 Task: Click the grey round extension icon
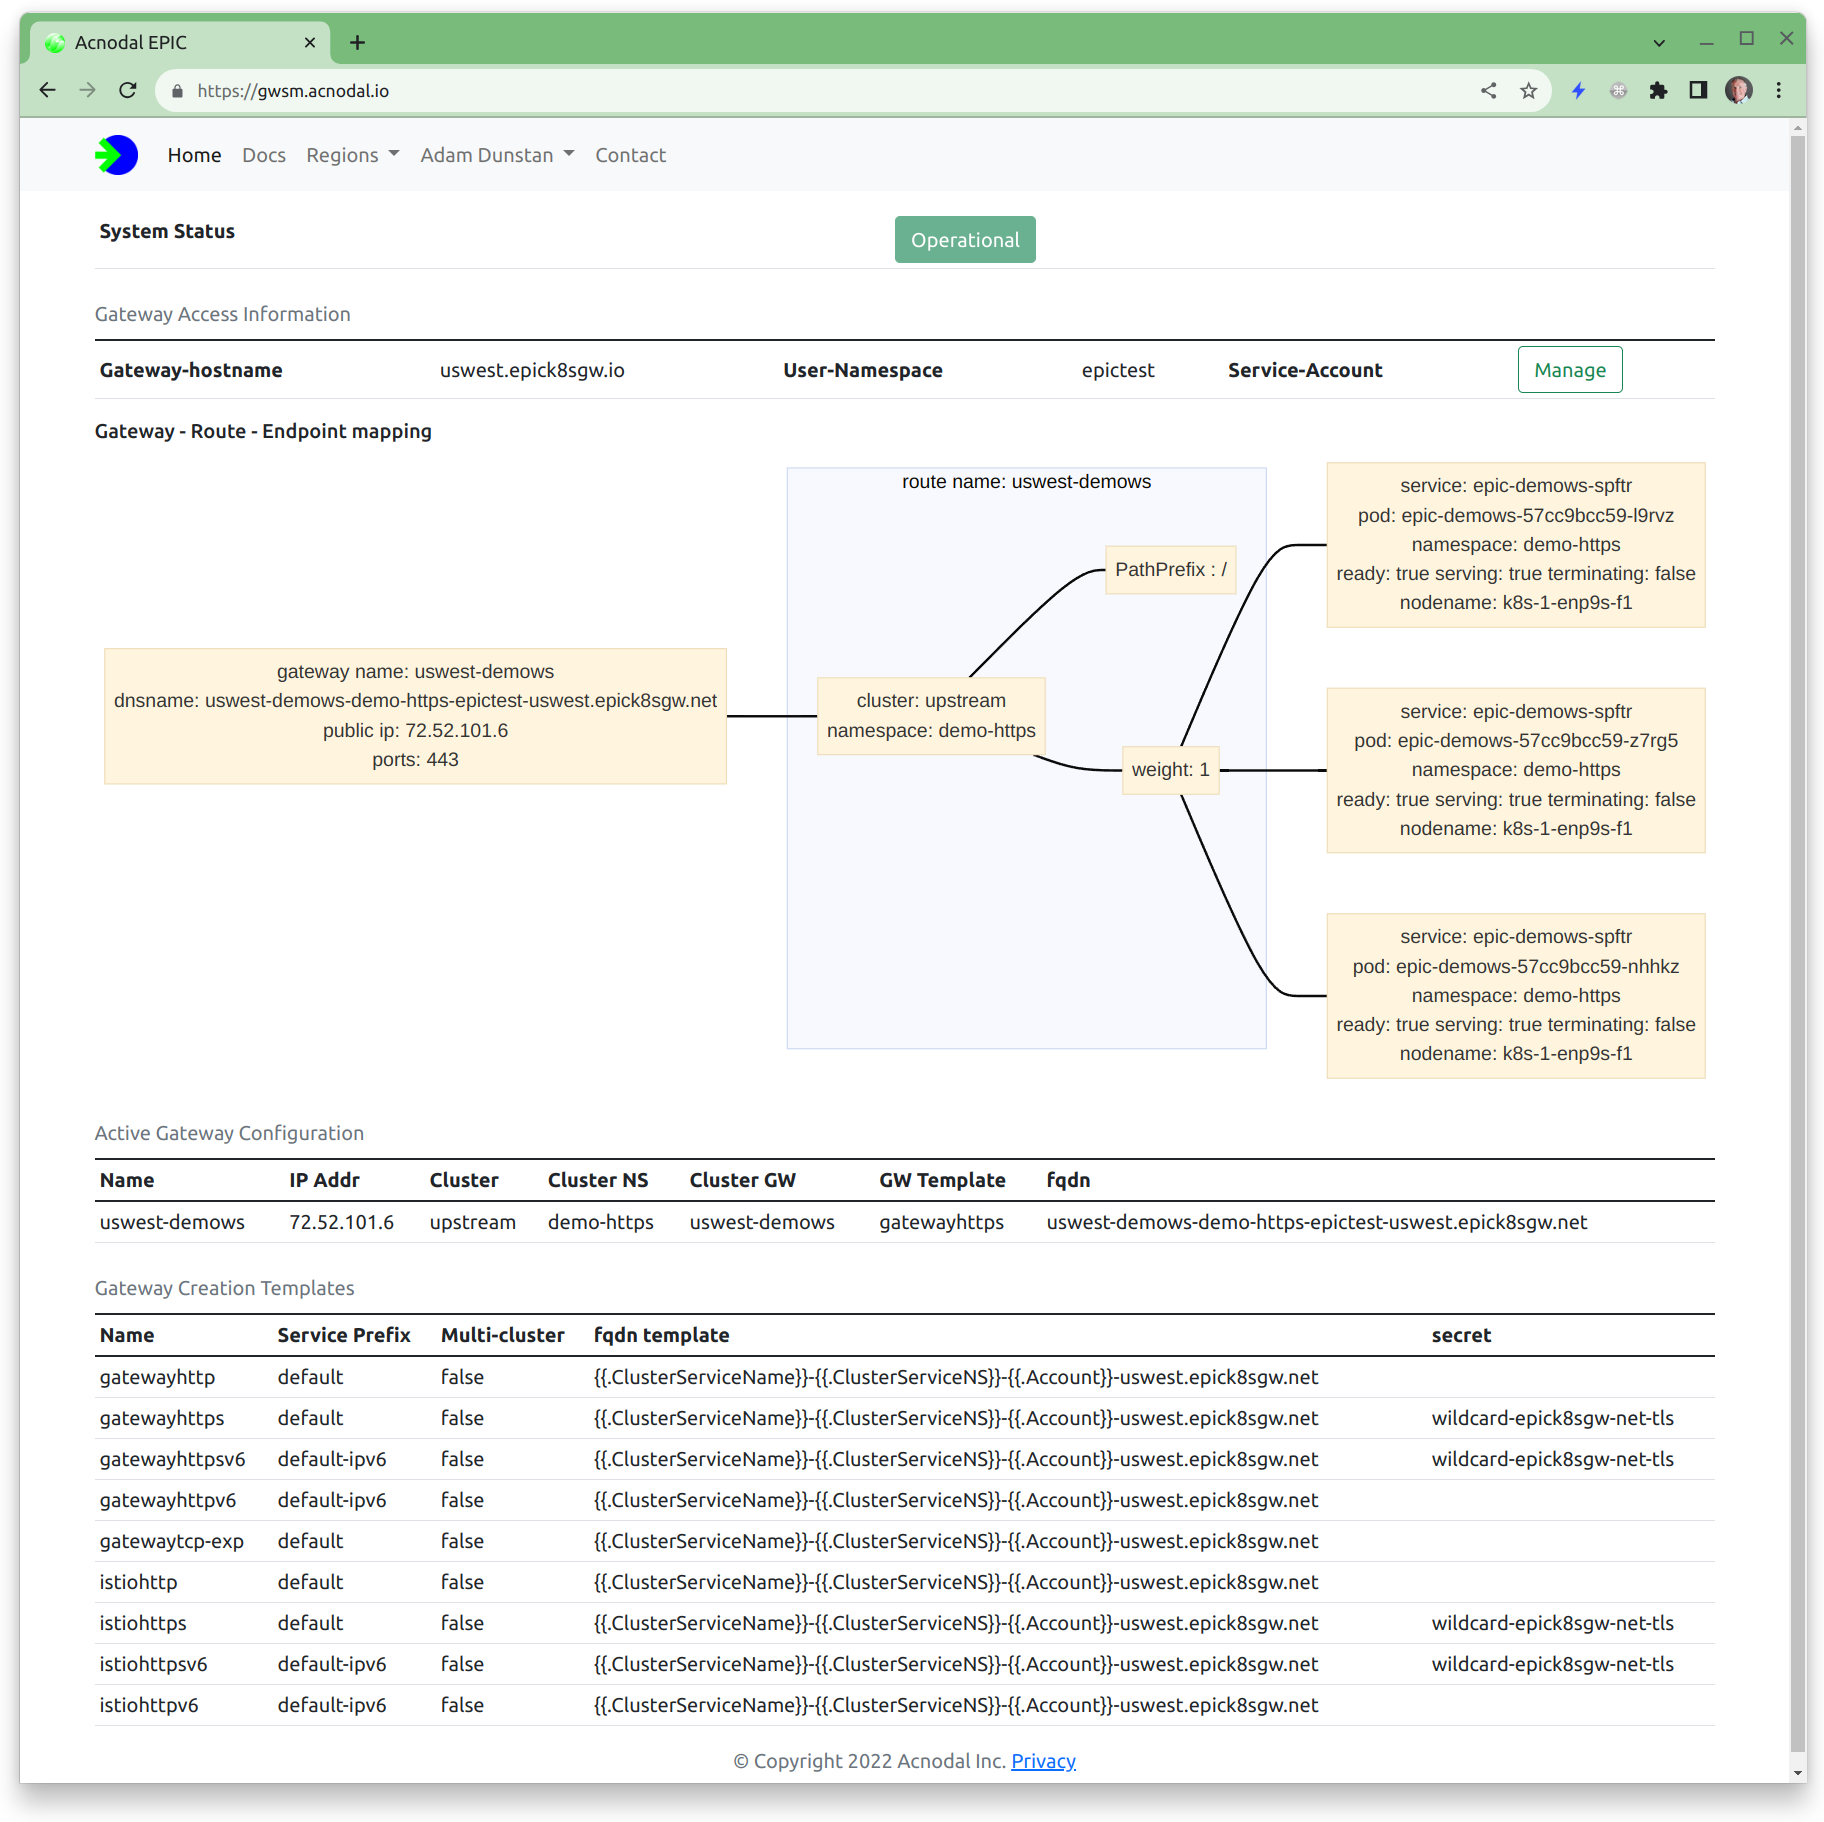click(x=1618, y=91)
